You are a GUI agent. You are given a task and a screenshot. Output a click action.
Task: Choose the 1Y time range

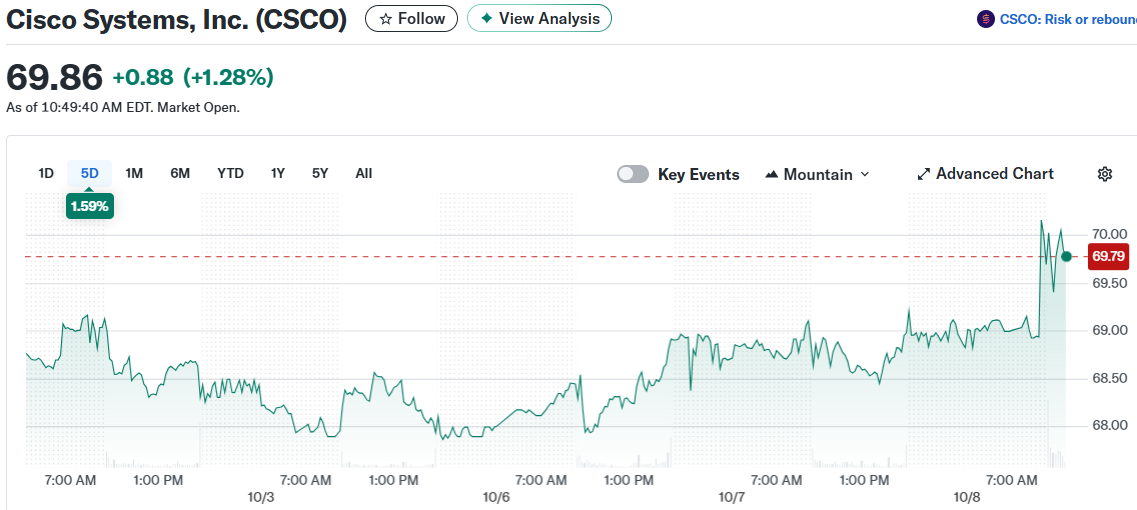(x=278, y=173)
